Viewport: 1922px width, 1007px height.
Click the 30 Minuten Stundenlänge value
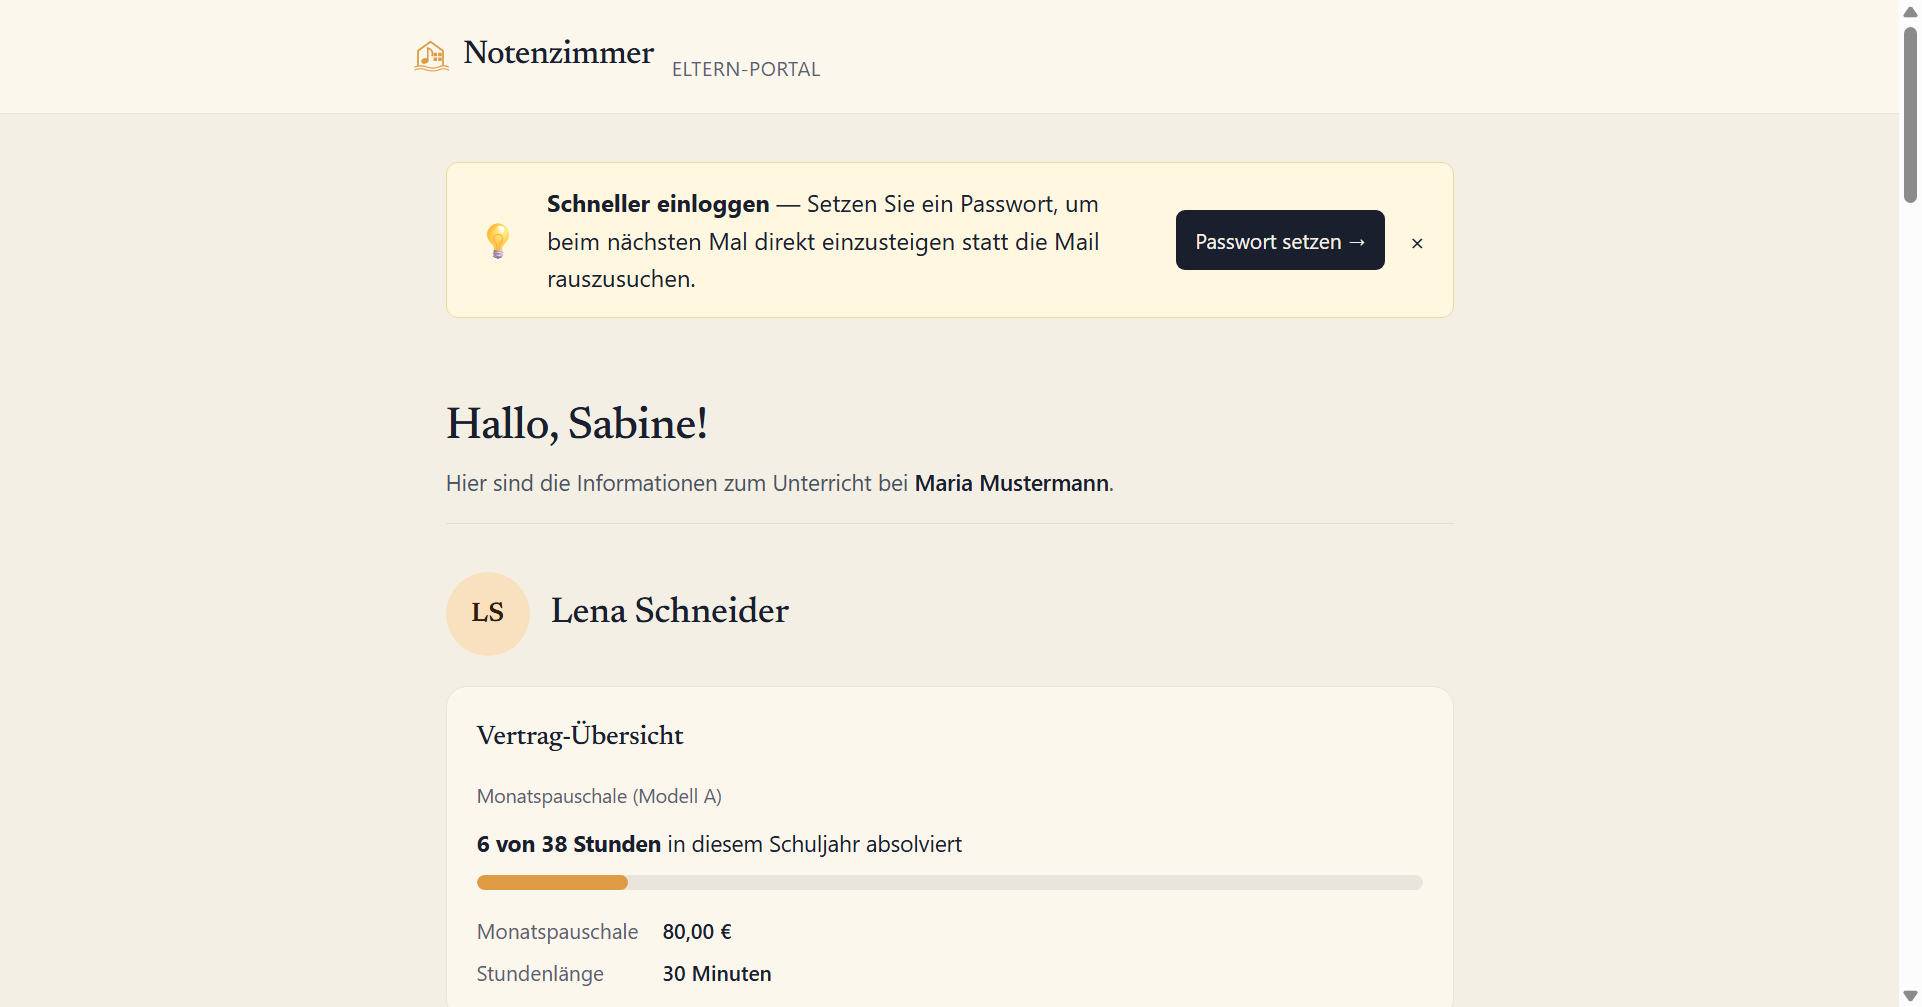click(717, 974)
